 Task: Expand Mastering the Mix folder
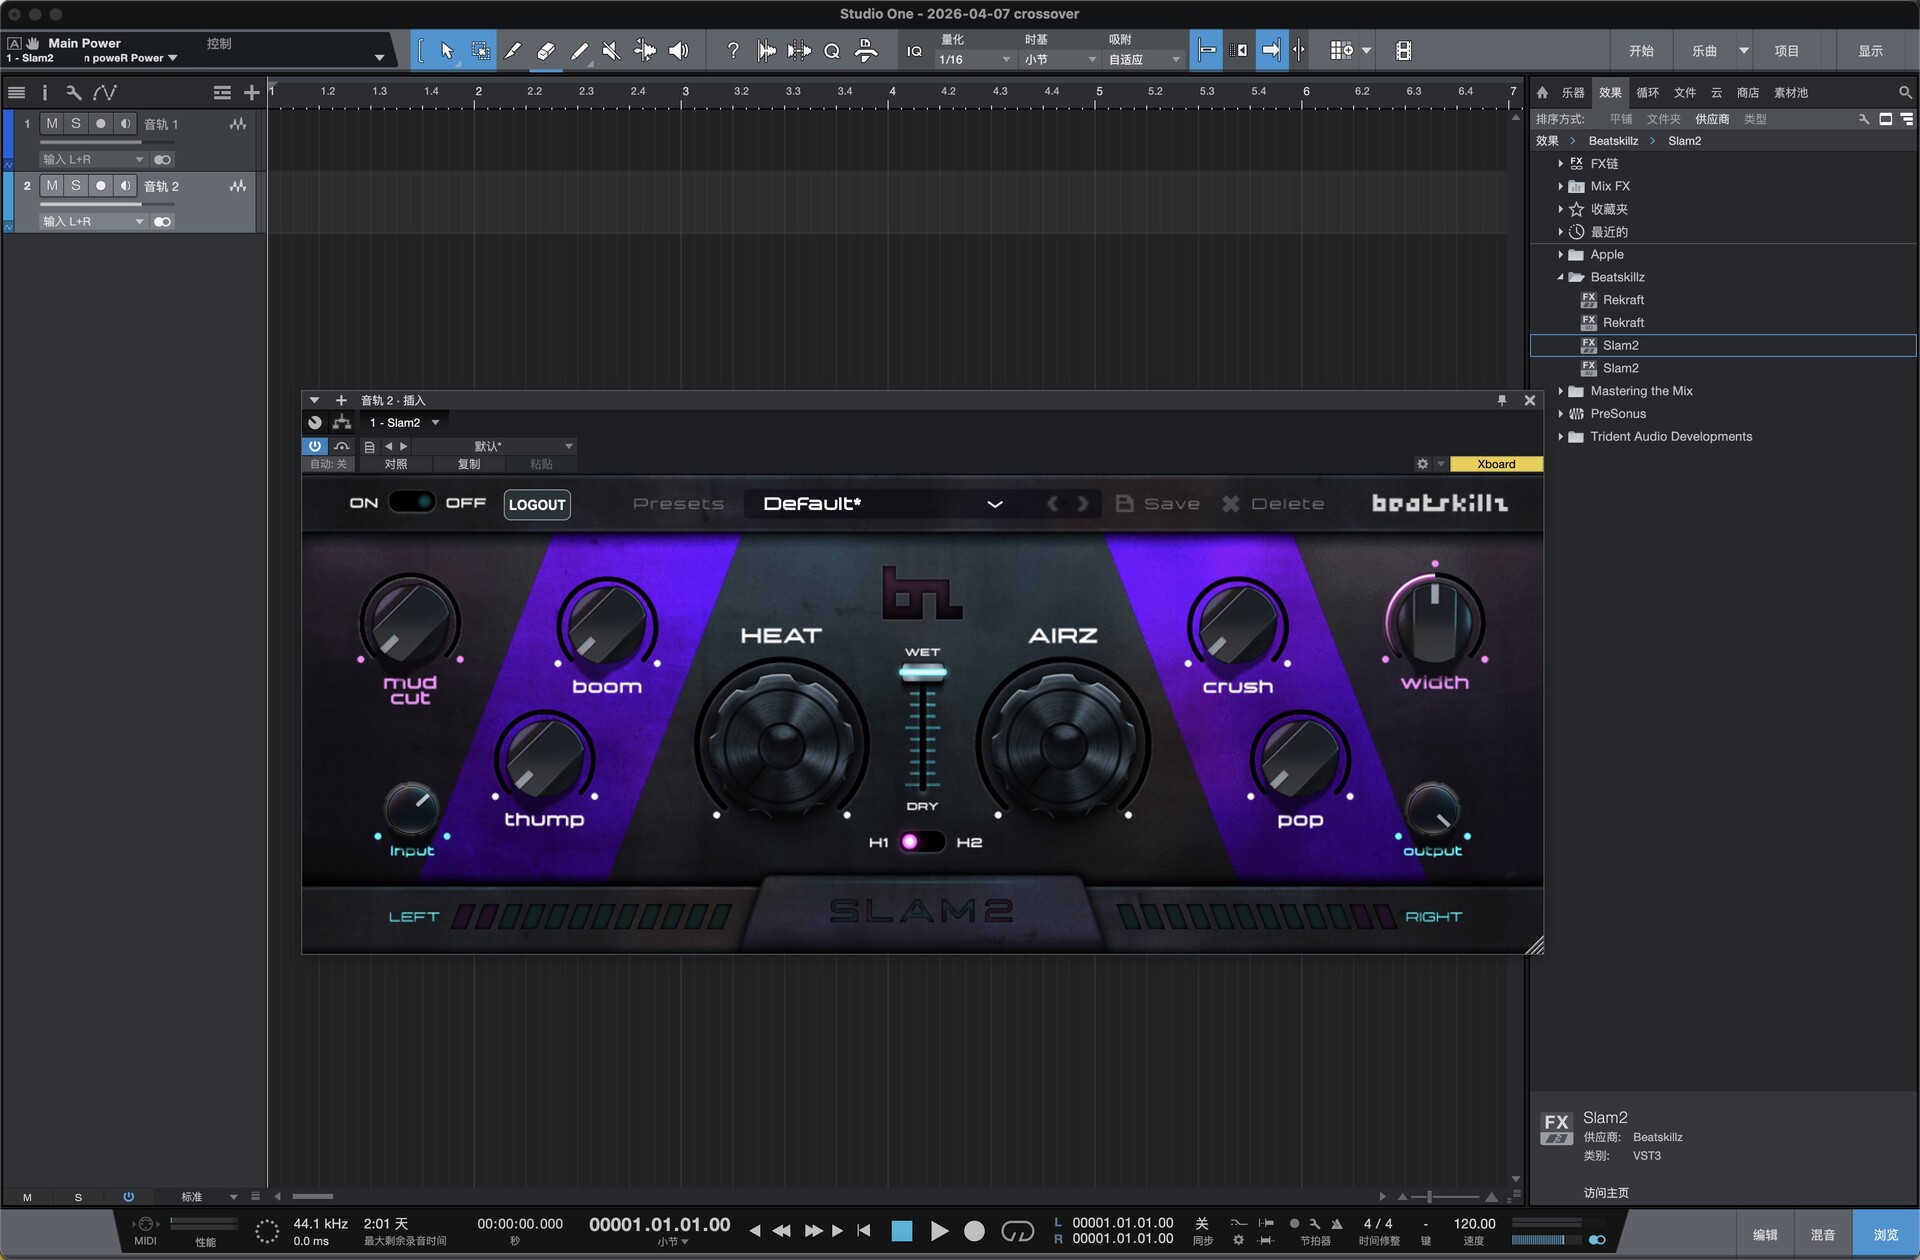click(x=1560, y=391)
